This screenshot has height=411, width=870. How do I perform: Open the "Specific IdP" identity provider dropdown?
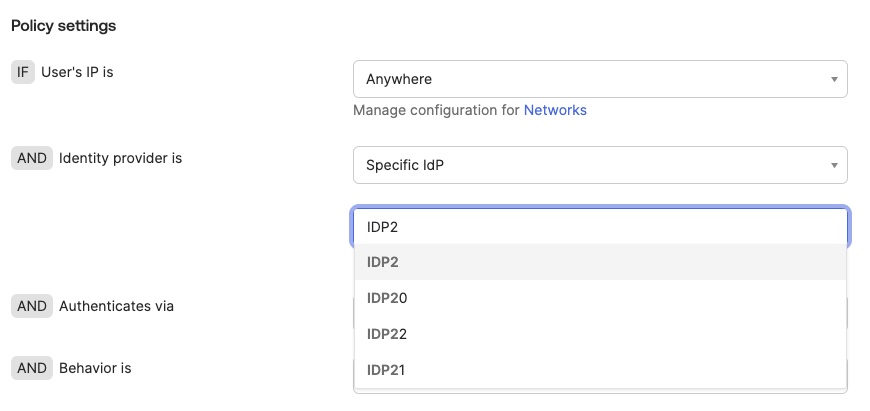pyautogui.click(x=600, y=165)
